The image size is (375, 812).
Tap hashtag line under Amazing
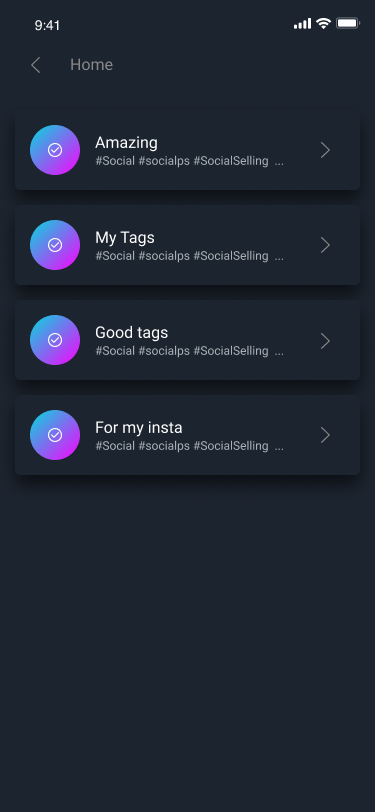click(190, 161)
